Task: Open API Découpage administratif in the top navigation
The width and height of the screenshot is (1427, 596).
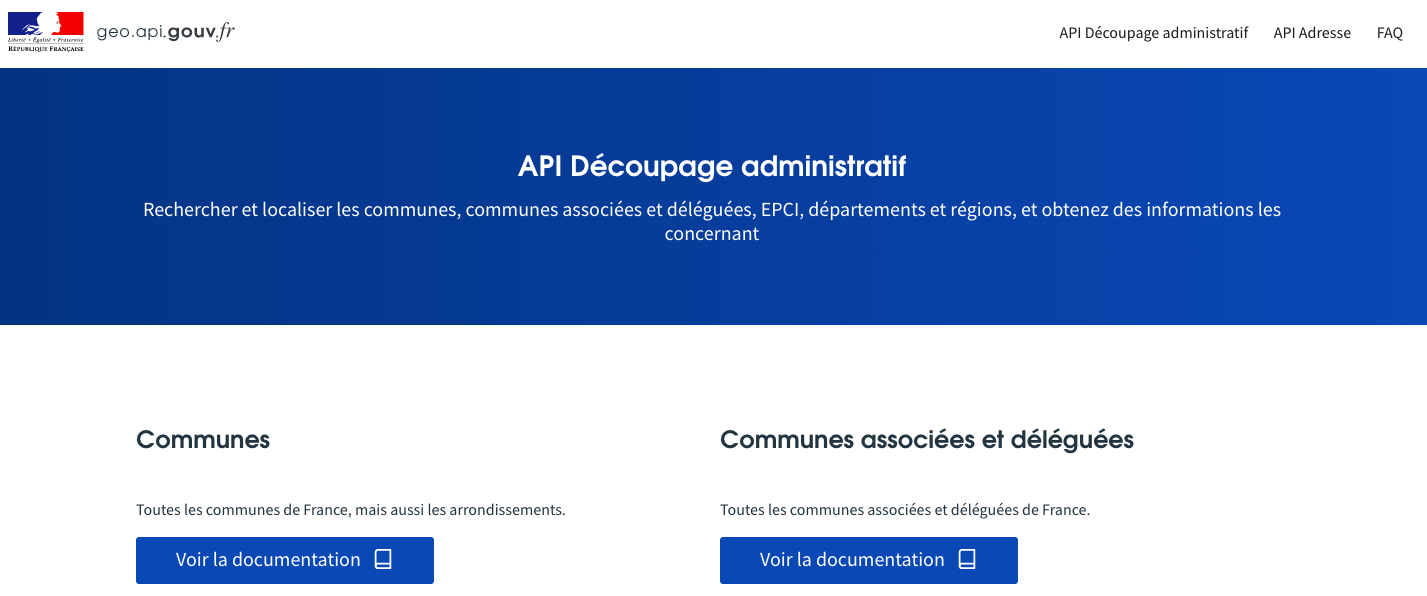Action: pyautogui.click(x=1154, y=33)
